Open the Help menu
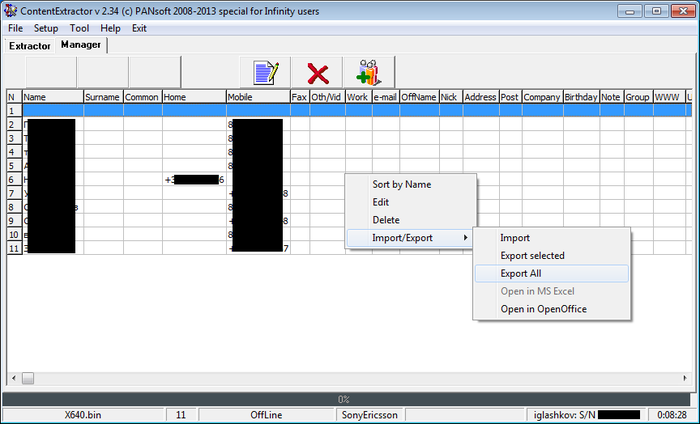This screenshot has height=424, width=700. [x=110, y=28]
